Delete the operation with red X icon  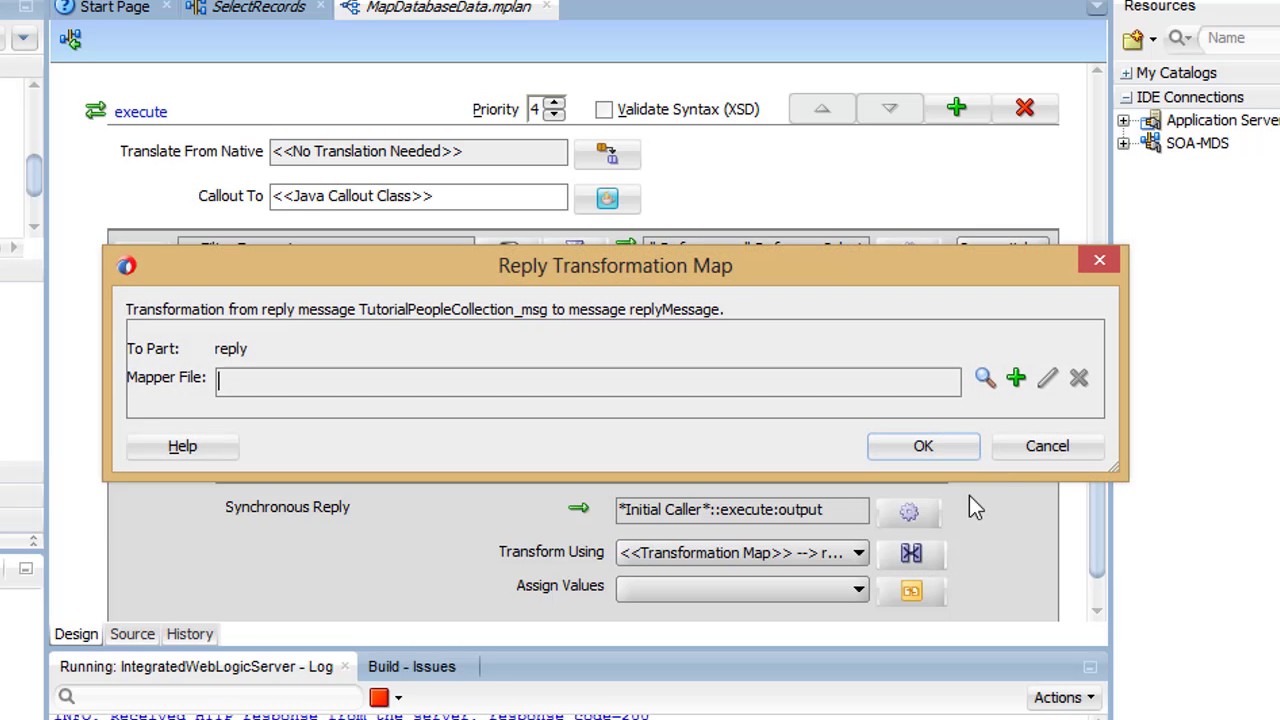(x=1024, y=108)
